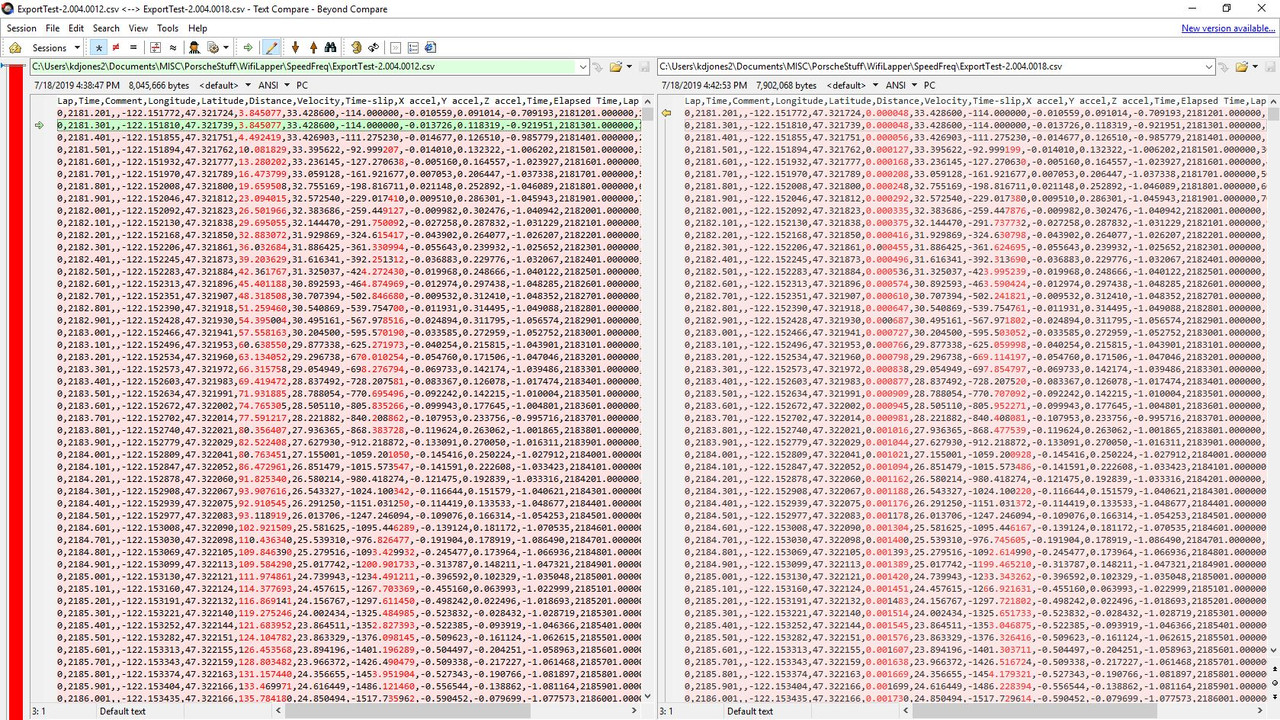This screenshot has height=720, width=1280.
Task: Click right pane date 7/18/2019 4:42:53 PM
Action: tap(703, 86)
